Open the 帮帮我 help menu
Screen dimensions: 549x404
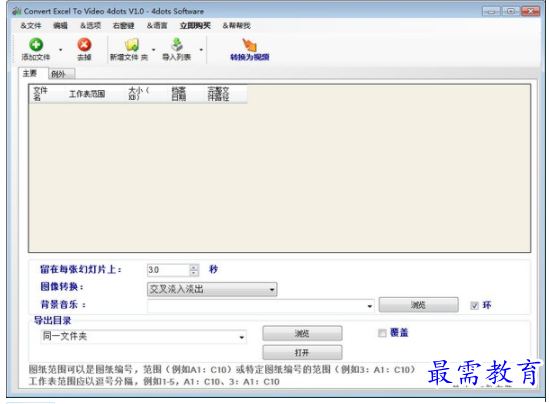click(x=237, y=26)
